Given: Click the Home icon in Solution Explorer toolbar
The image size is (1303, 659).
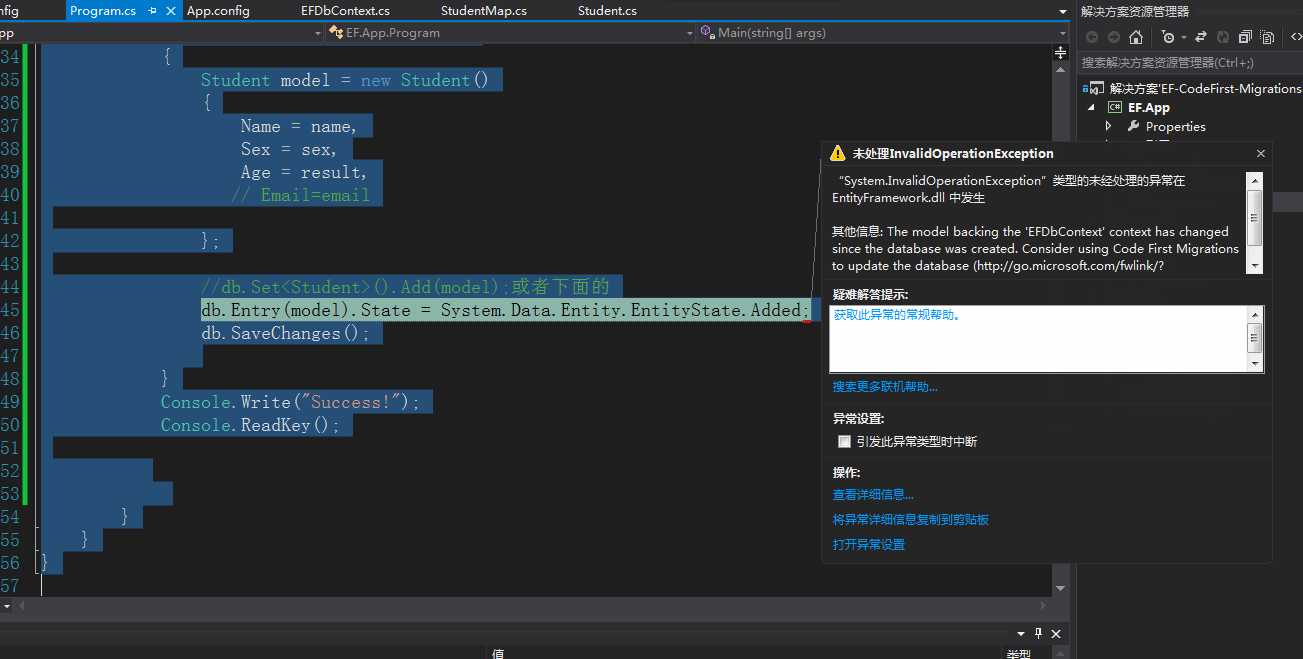Looking at the screenshot, I should pyautogui.click(x=1136, y=37).
